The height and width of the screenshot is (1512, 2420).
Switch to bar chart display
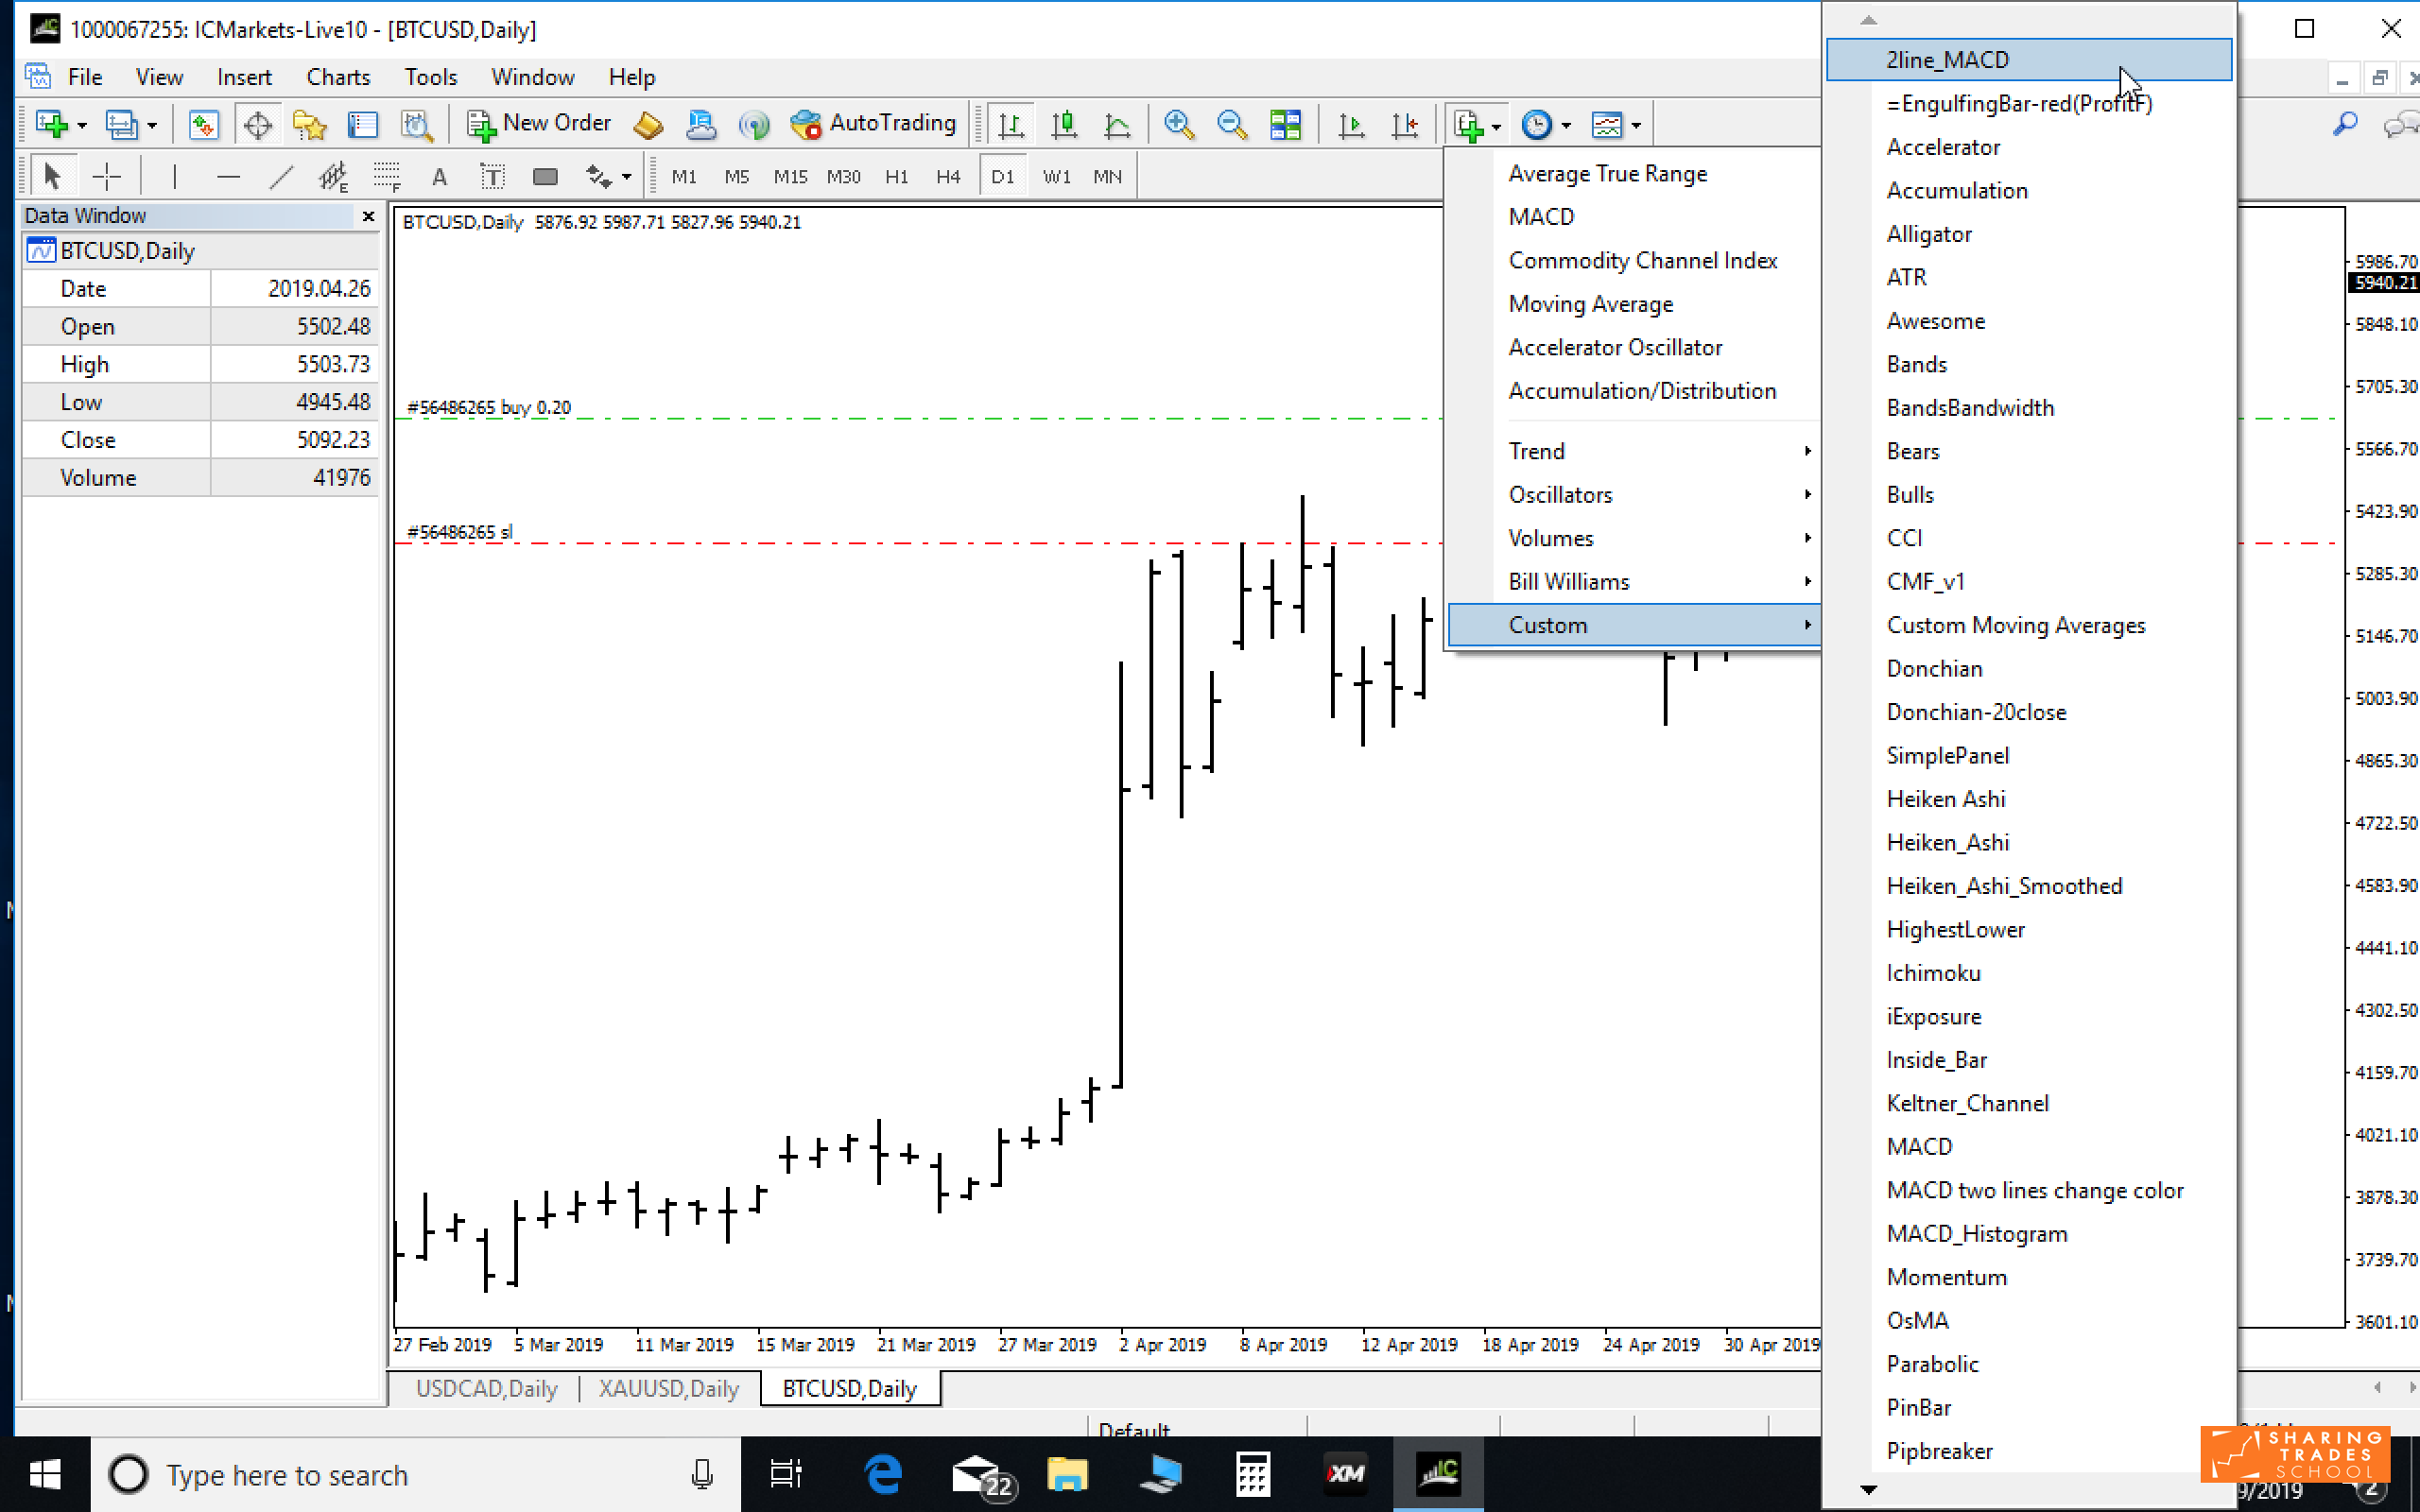(1011, 125)
